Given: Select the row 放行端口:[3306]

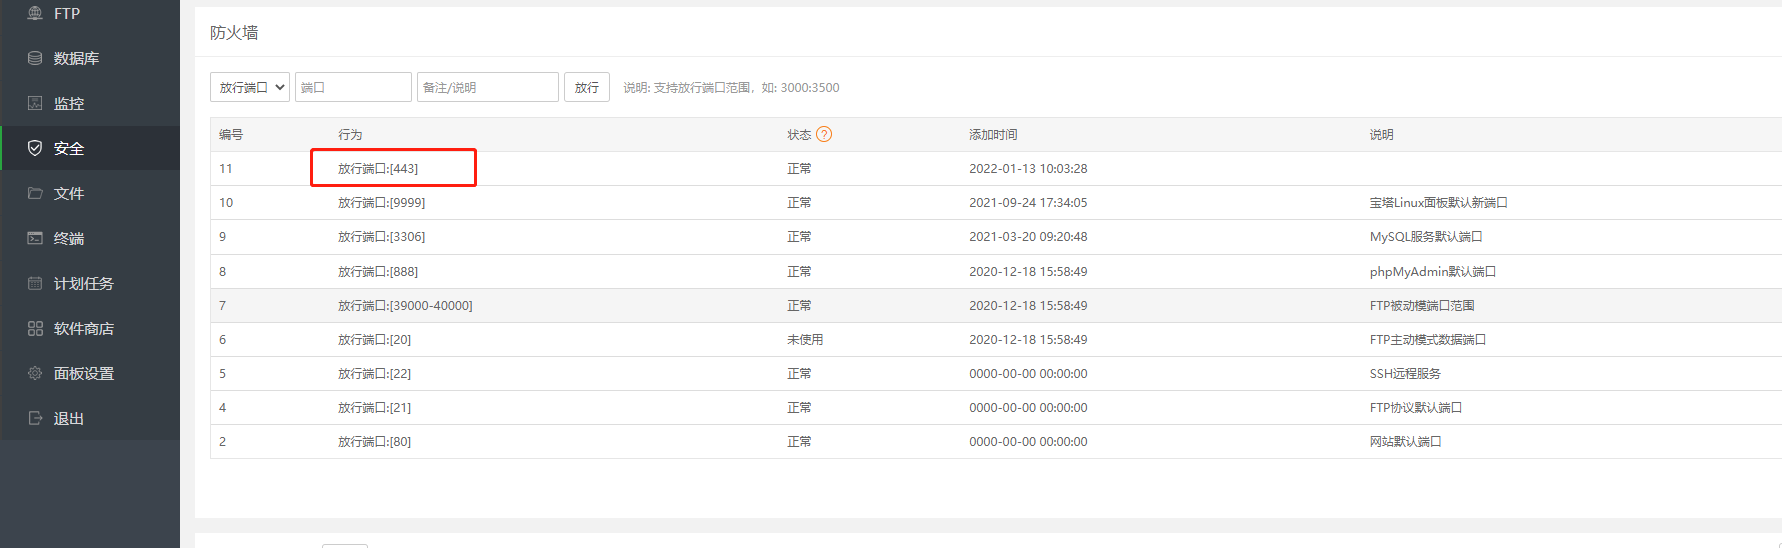Looking at the screenshot, I should [x=996, y=236].
